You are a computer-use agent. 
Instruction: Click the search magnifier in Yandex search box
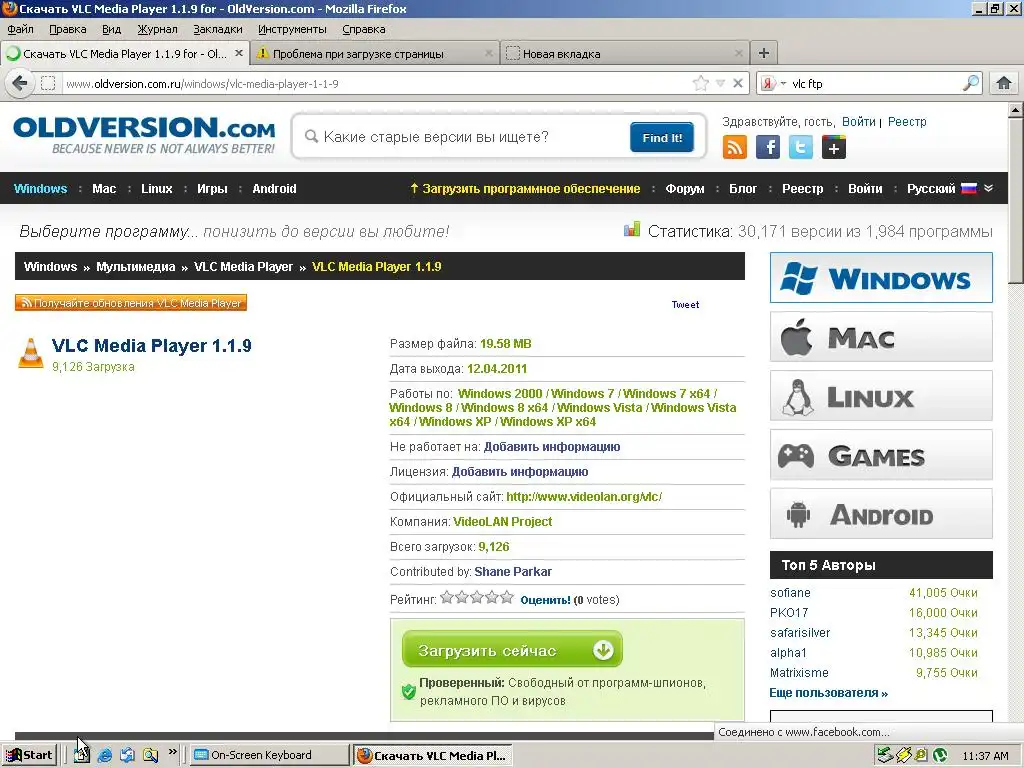tap(971, 83)
